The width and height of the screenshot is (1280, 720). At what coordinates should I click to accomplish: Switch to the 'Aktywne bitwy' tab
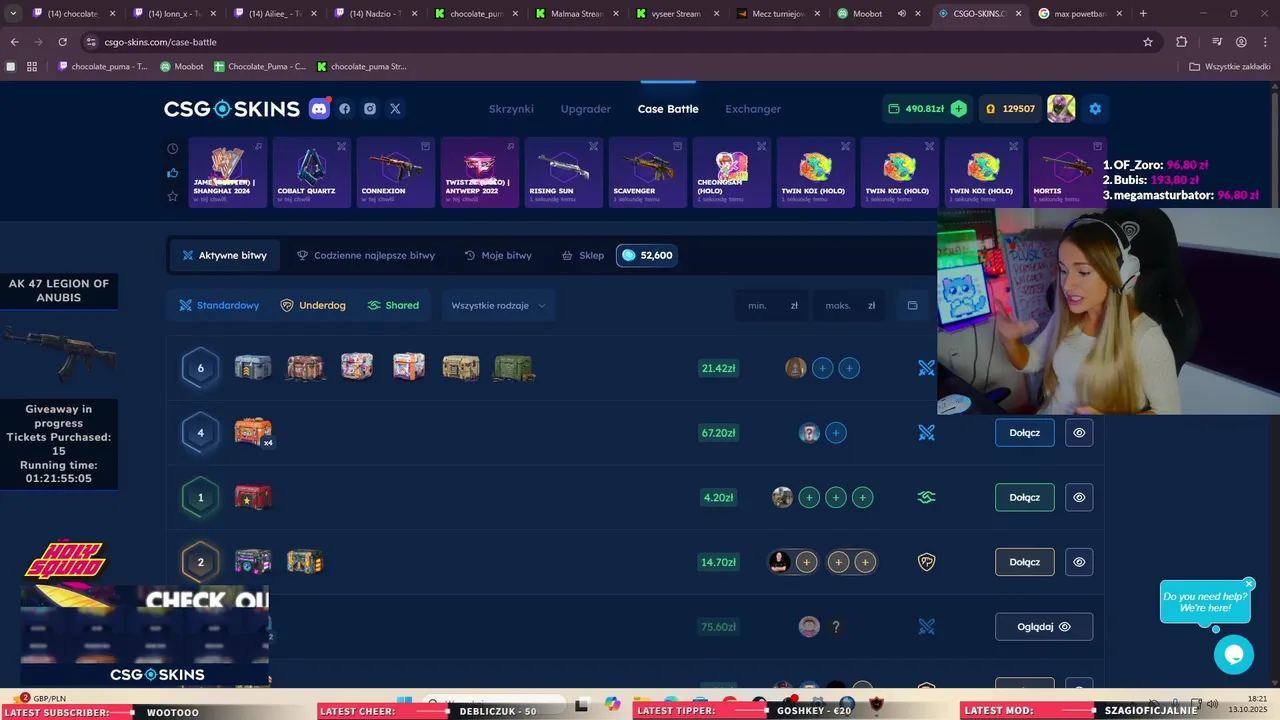[225, 255]
